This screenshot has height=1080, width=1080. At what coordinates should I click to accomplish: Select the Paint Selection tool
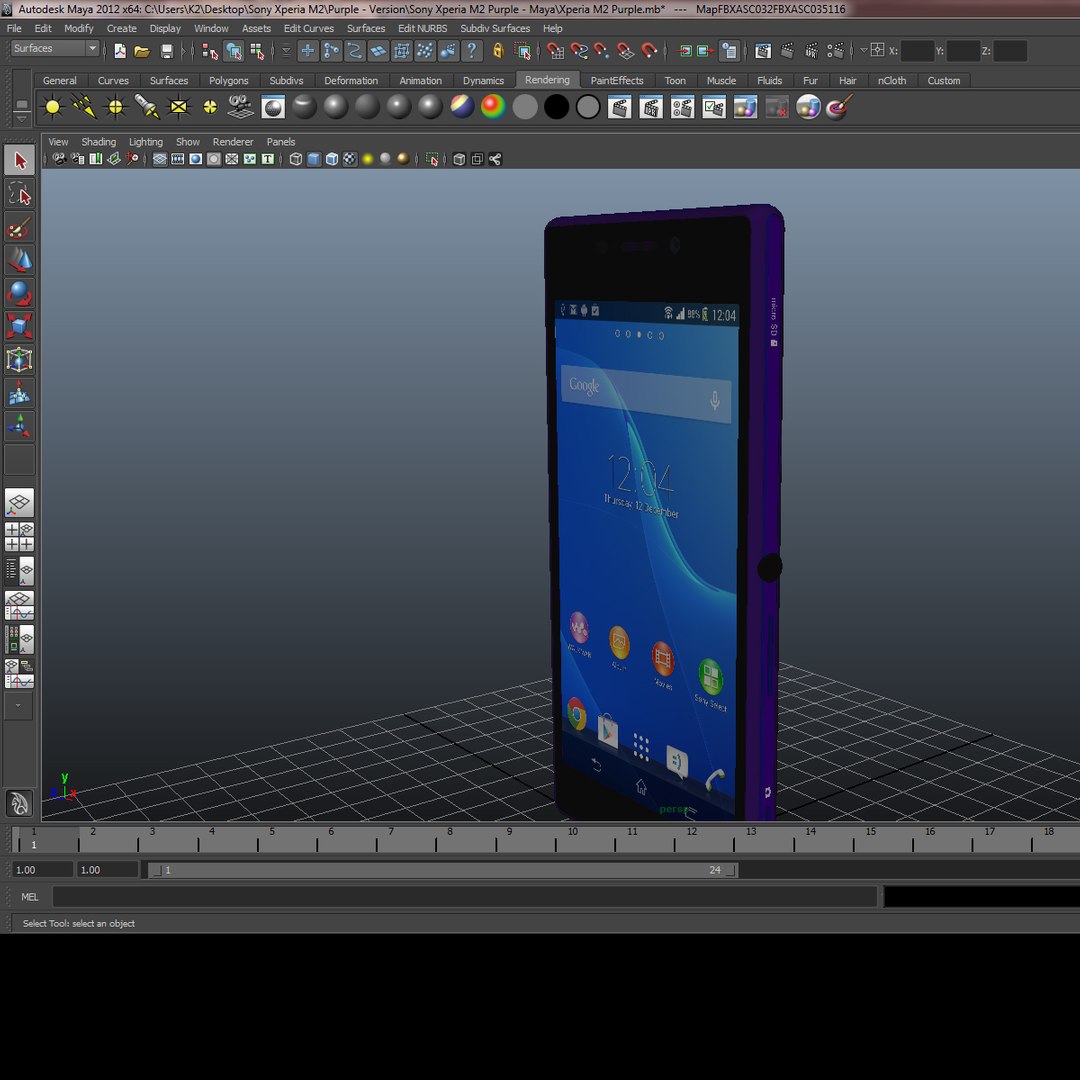tap(19, 228)
